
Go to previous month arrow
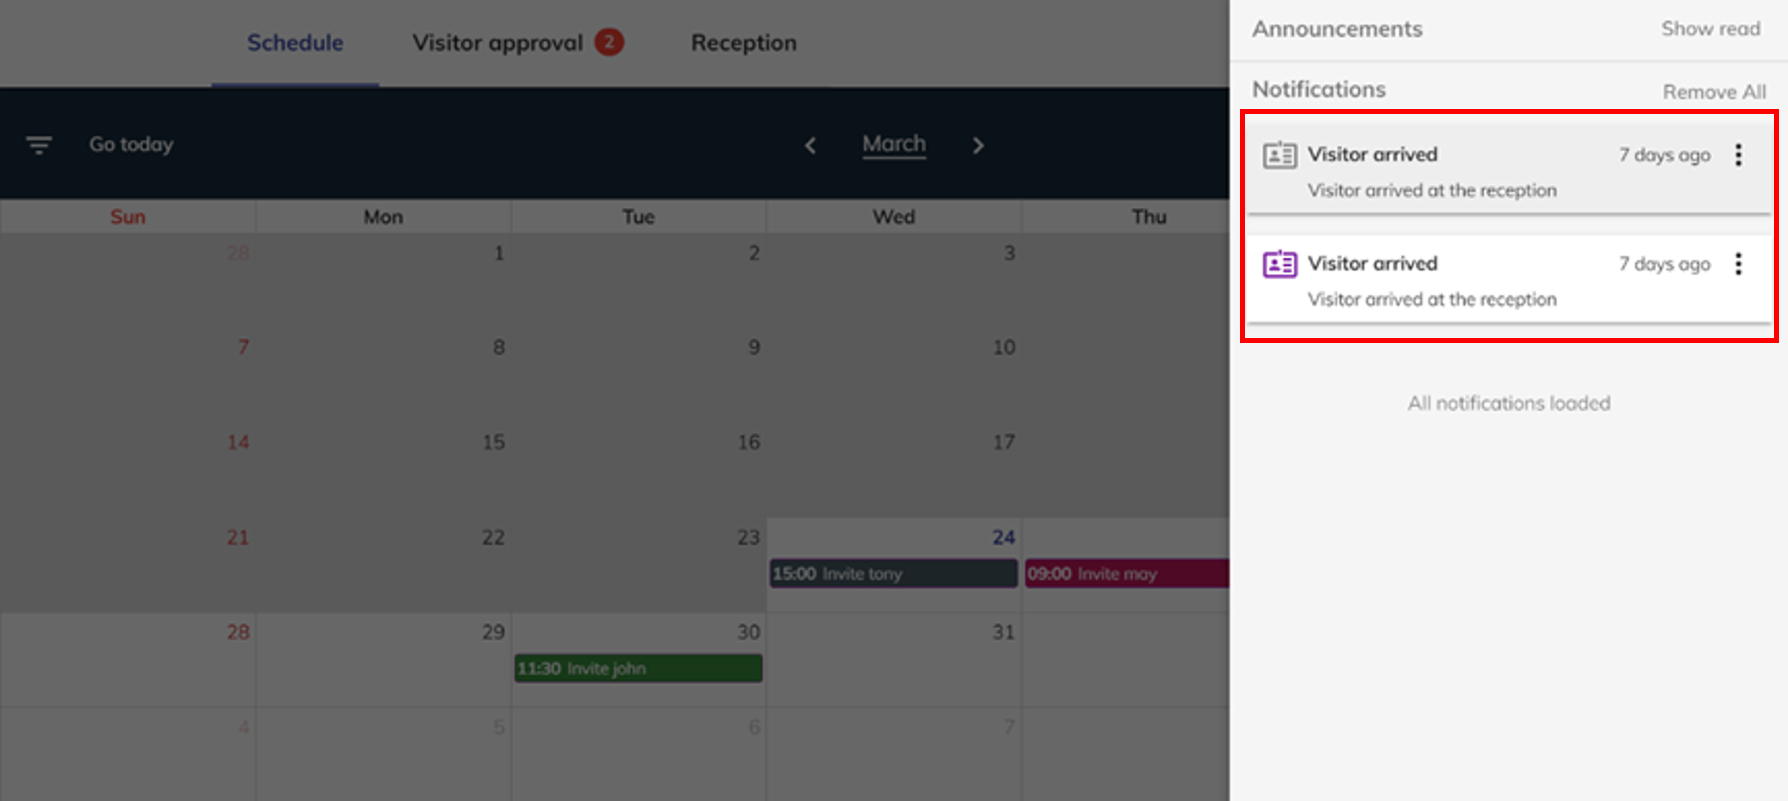pos(810,146)
